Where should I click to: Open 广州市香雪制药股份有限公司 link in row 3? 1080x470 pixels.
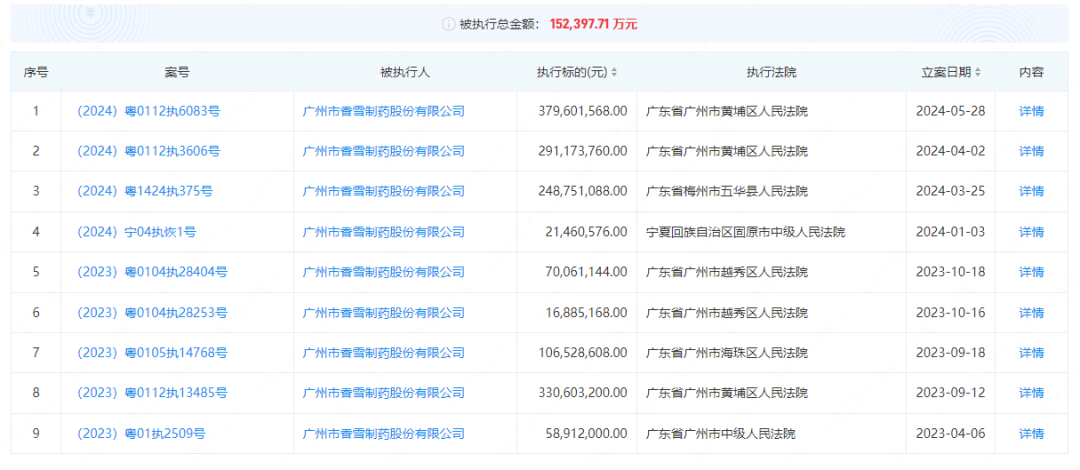pyautogui.click(x=384, y=191)
